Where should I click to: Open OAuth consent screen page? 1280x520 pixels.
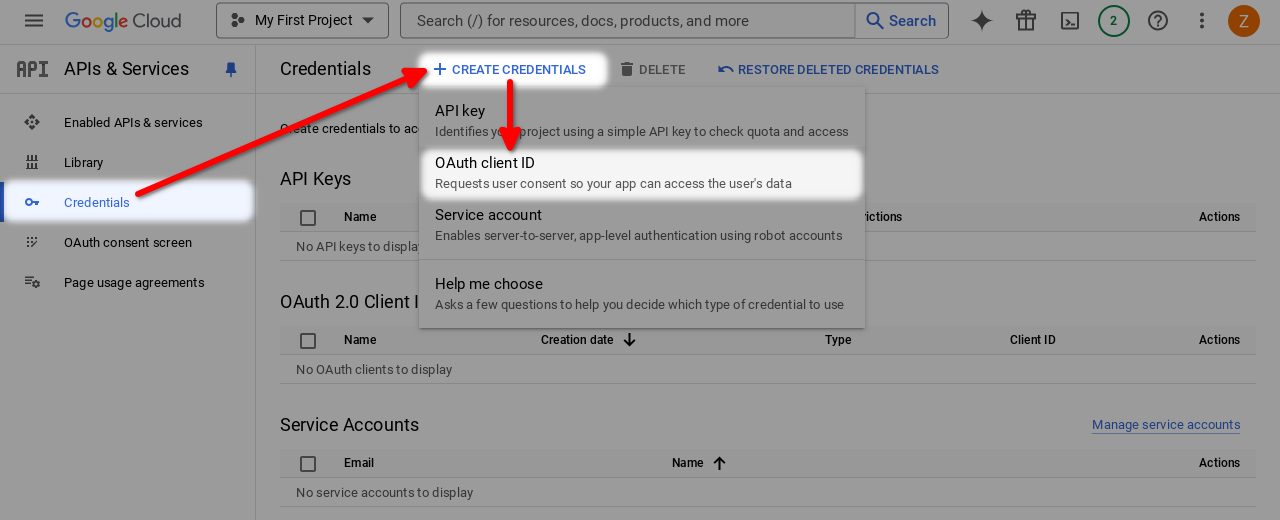coord(128,242)
